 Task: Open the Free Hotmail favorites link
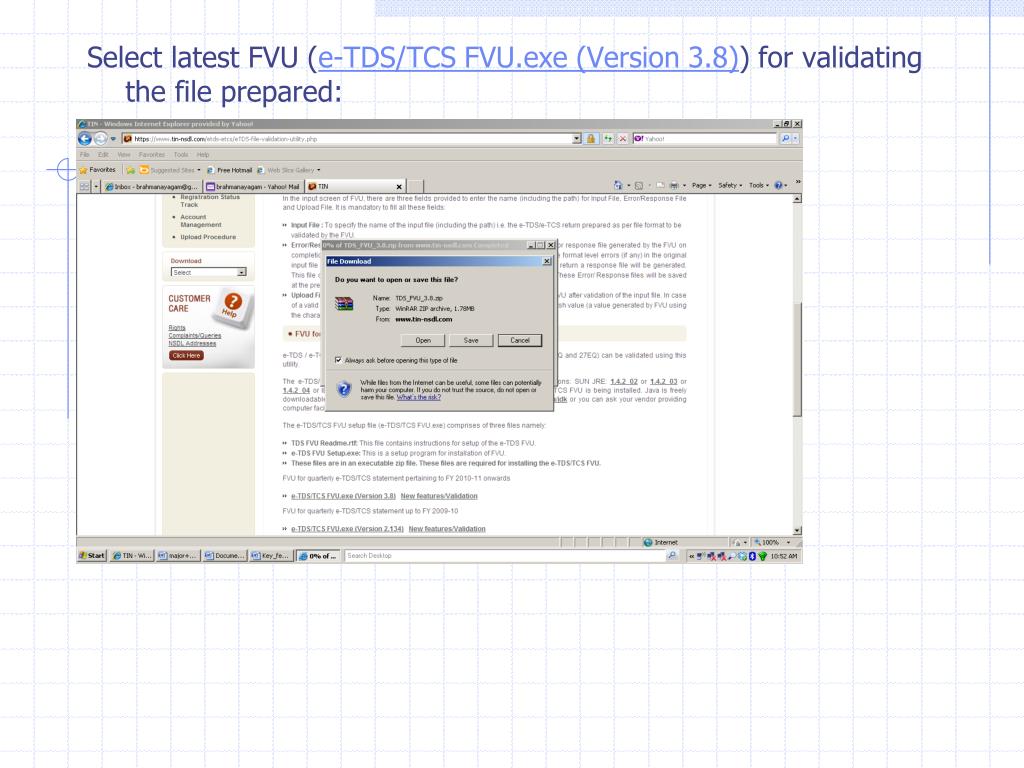(229, 170)
